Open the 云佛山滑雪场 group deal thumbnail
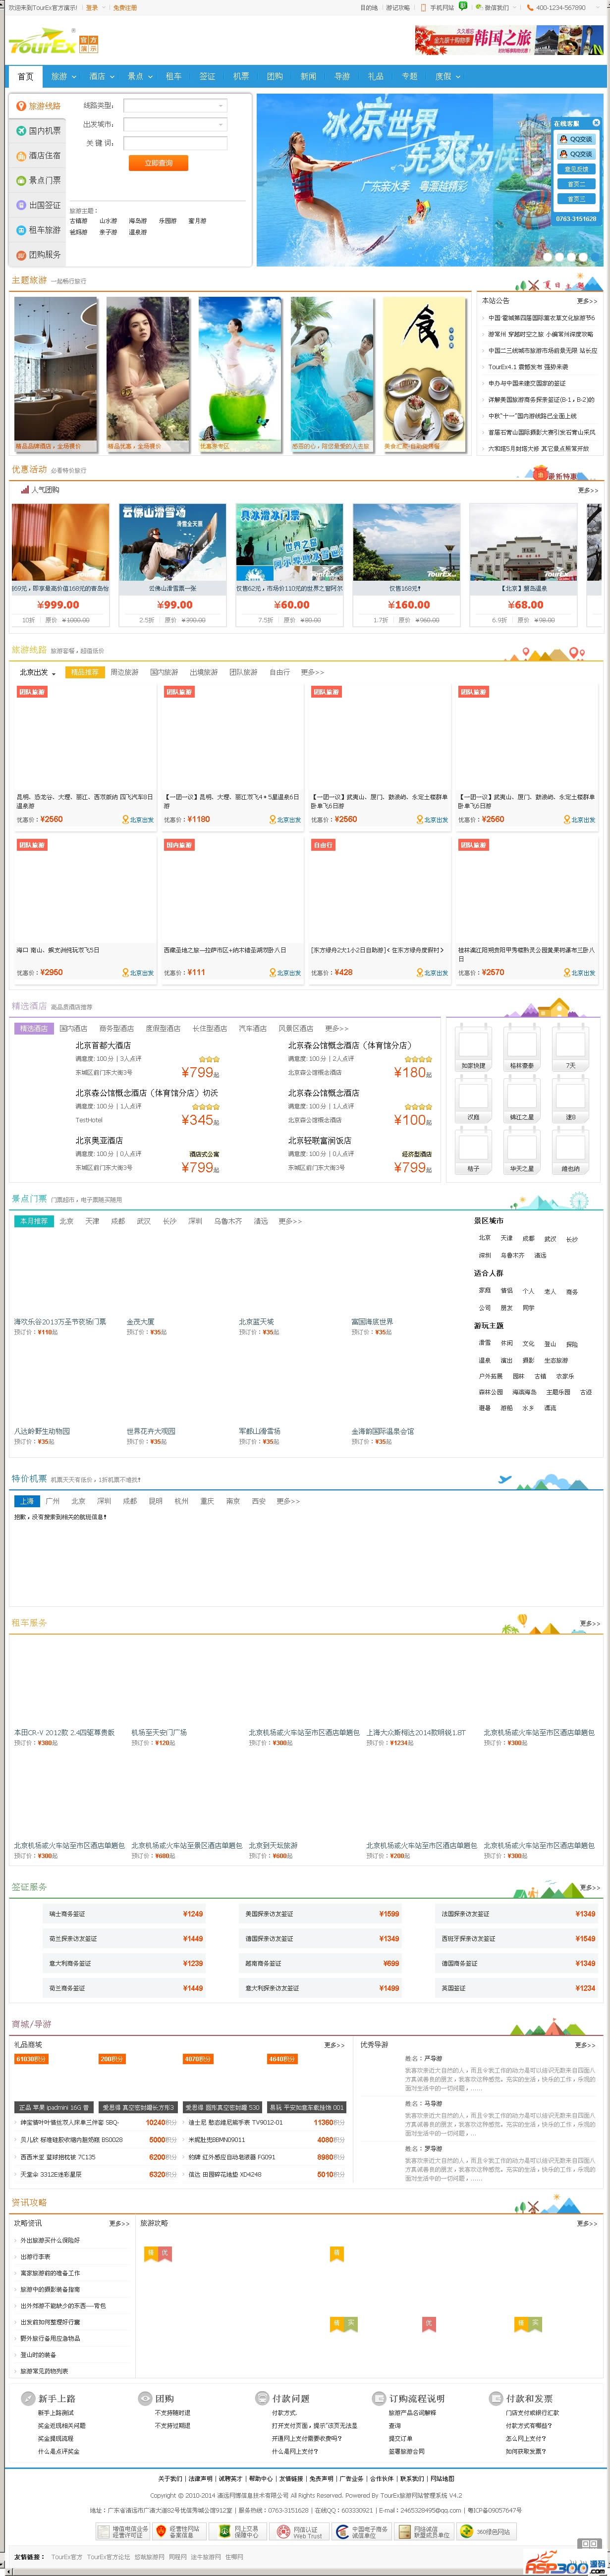The height and width of the screenshot is (2576, 610). pyautogui.click(x=172, y=542)
